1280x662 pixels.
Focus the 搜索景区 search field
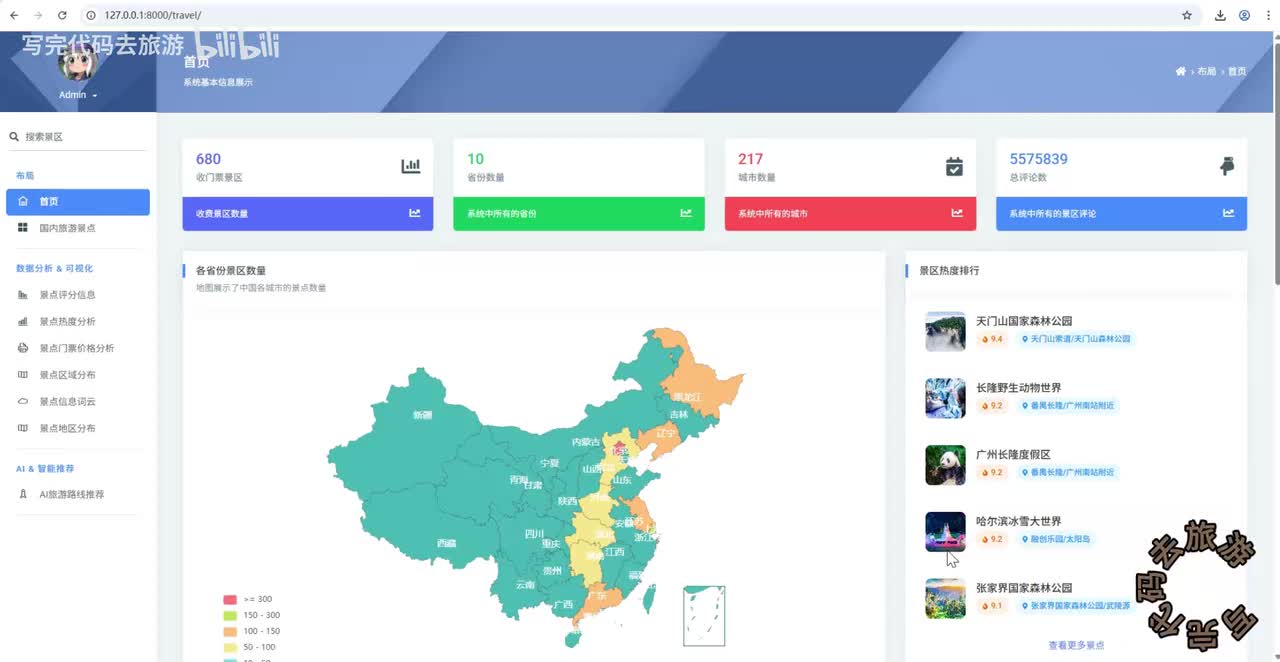click(84, 137)
